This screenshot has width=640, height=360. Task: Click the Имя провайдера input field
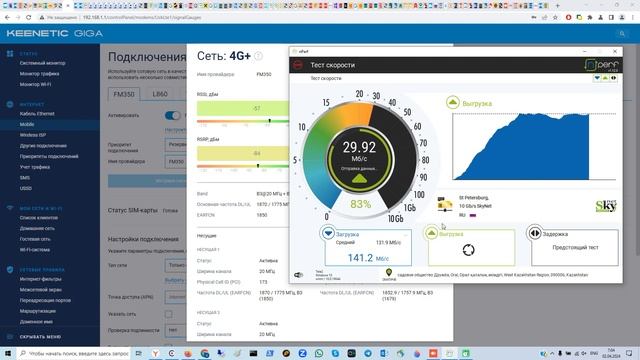(176, 162)
